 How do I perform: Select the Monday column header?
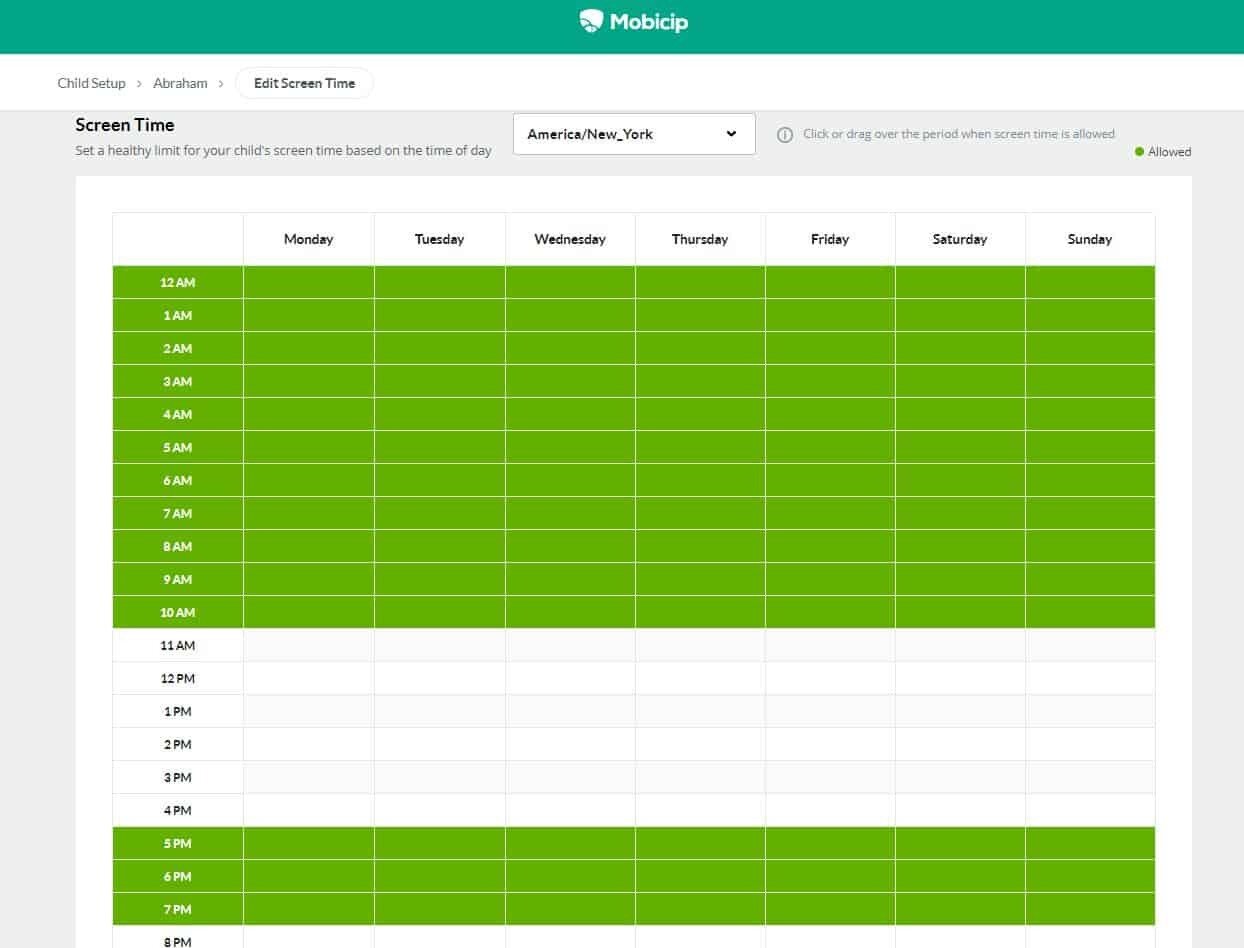309,239
